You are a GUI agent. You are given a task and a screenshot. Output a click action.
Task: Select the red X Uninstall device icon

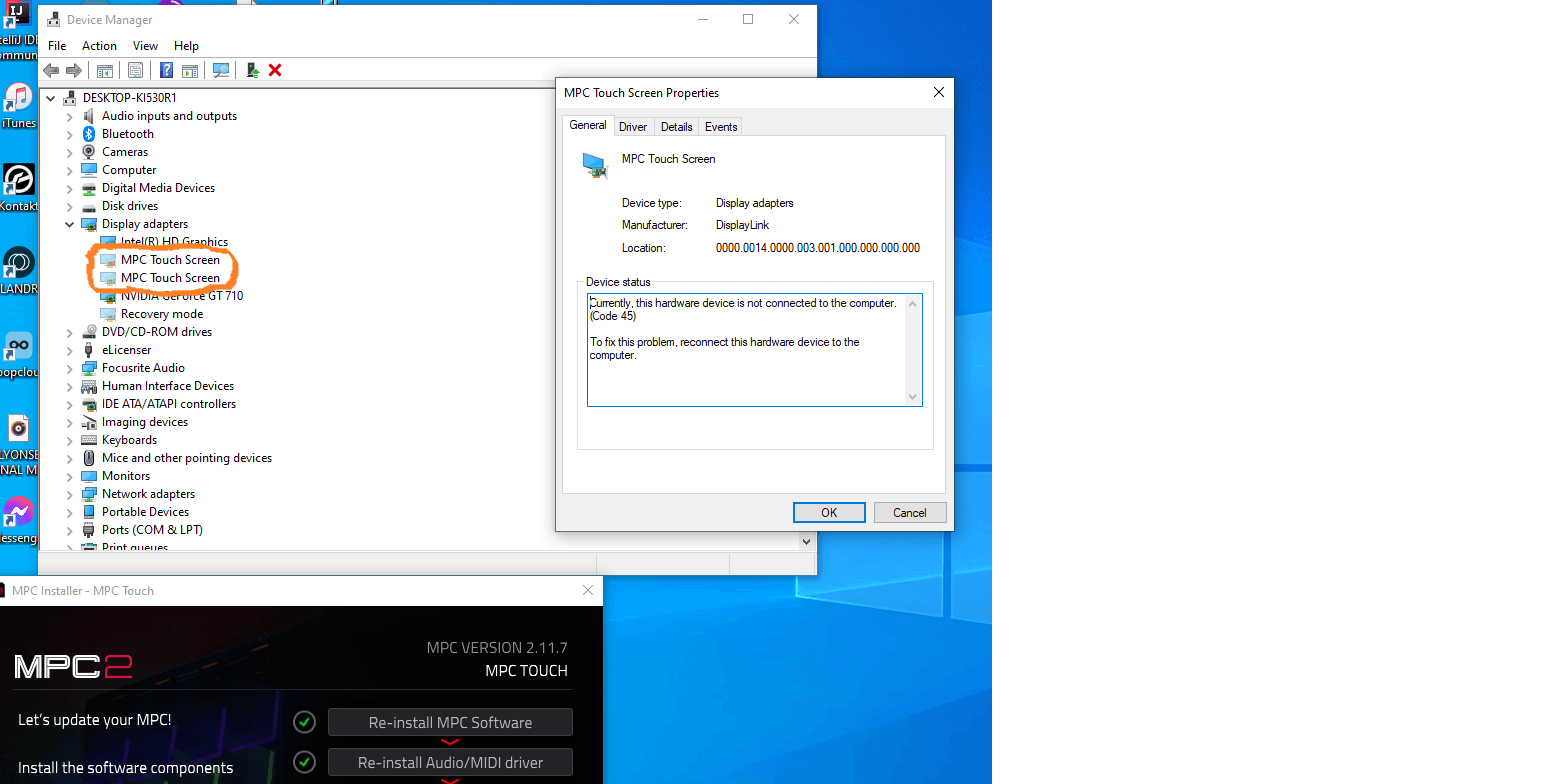[274, 70]
